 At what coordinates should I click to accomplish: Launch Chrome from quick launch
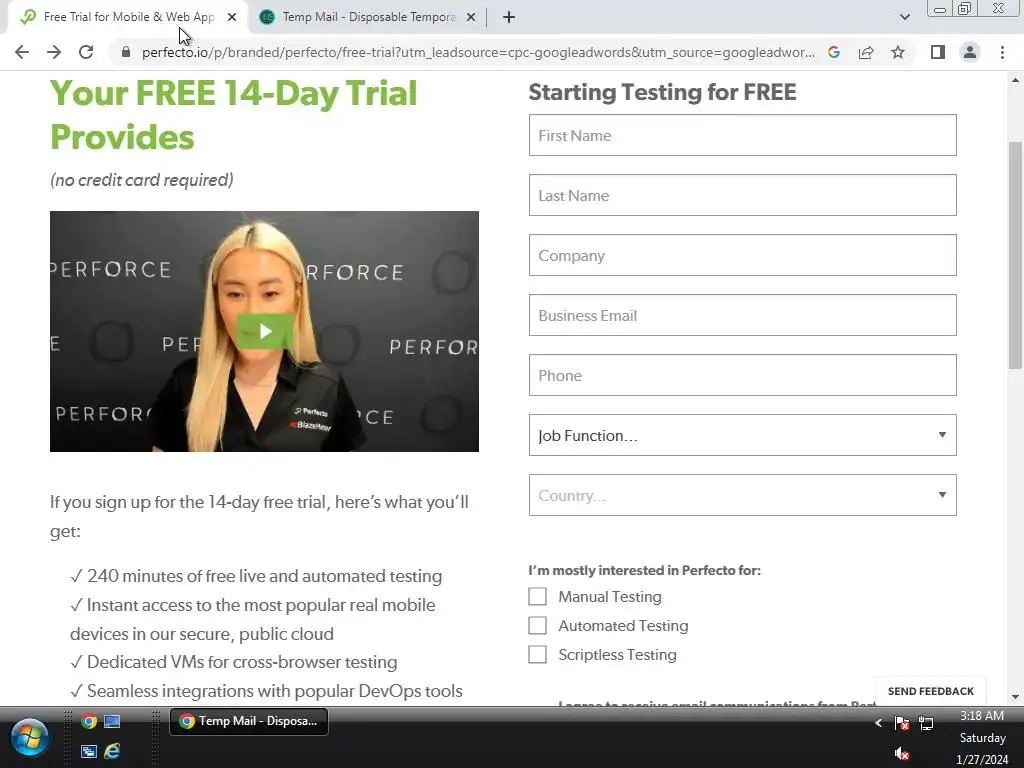[x=89, y=722]
